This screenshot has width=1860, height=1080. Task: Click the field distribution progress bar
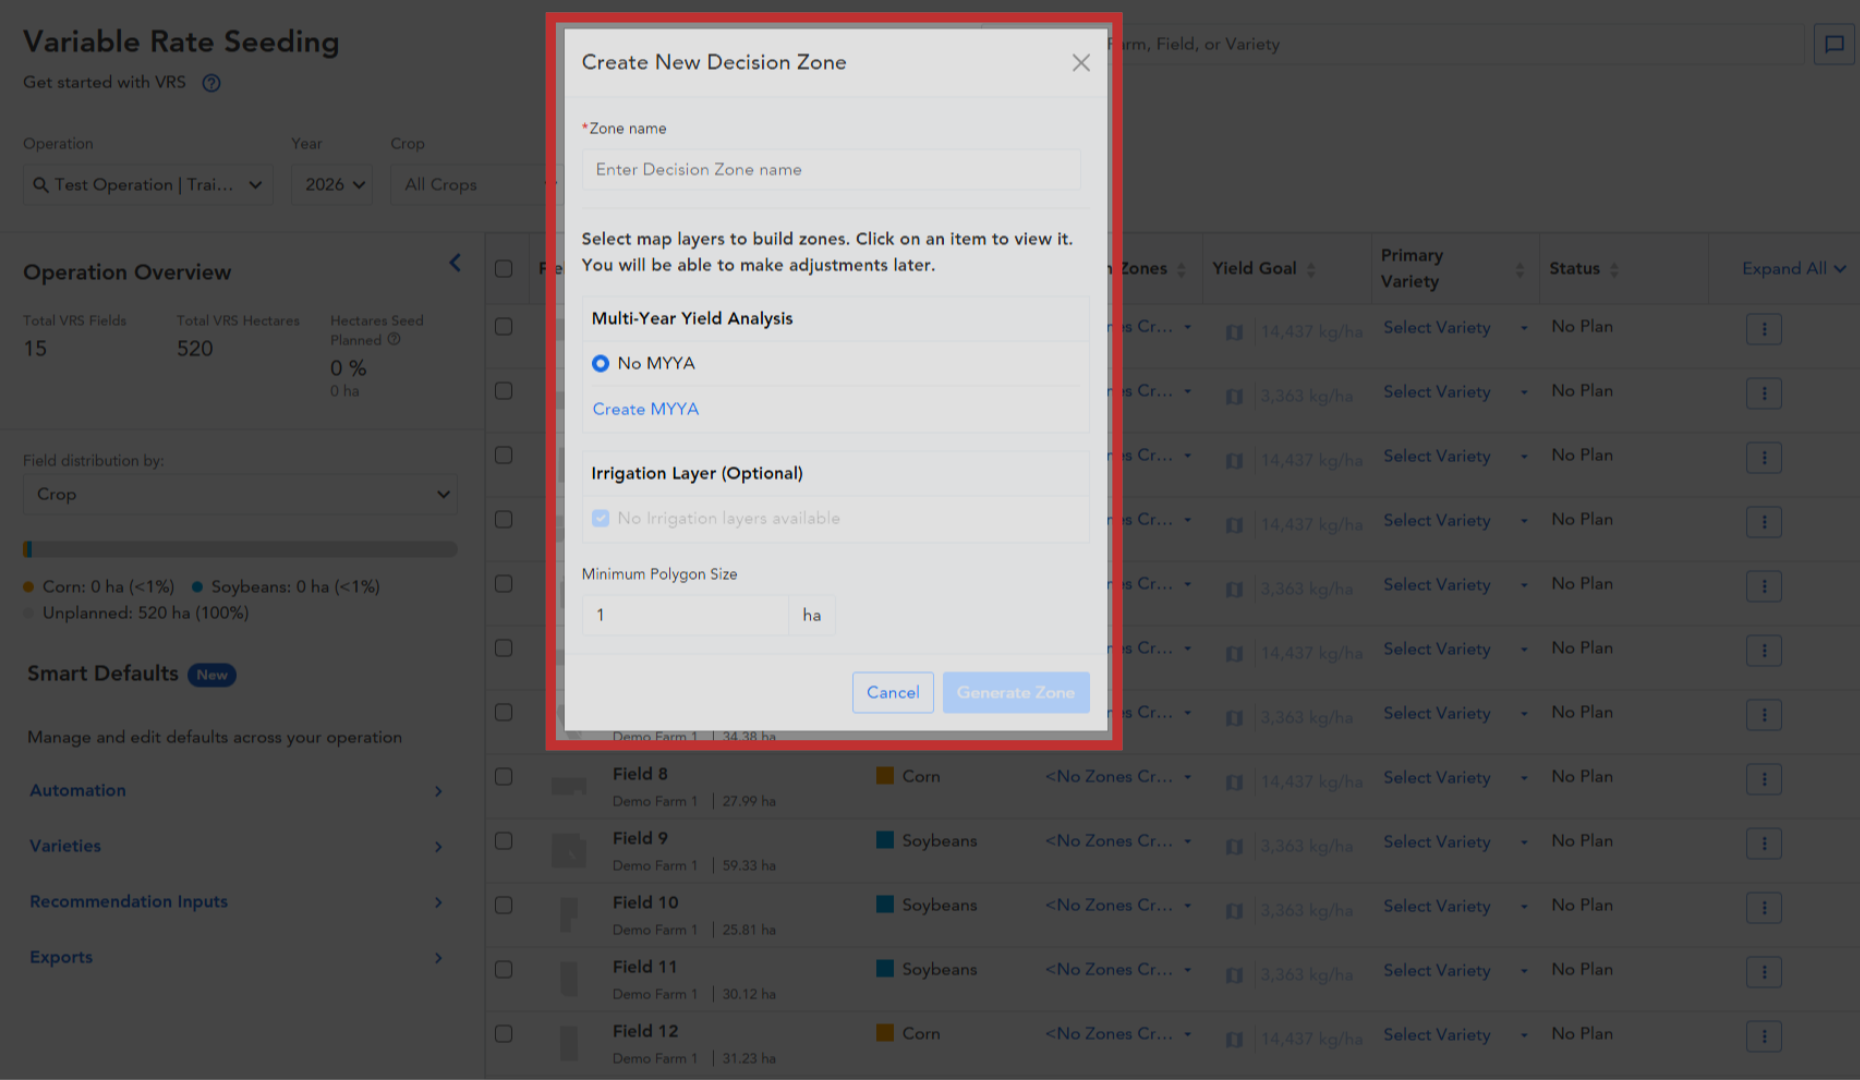coord(240,549)
